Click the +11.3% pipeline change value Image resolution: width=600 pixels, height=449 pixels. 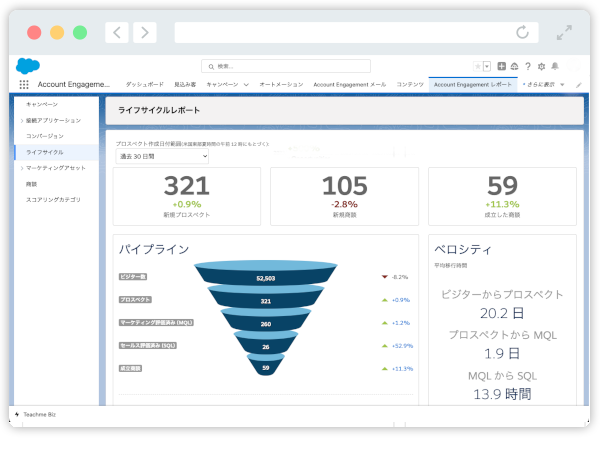tap(402, 369)
